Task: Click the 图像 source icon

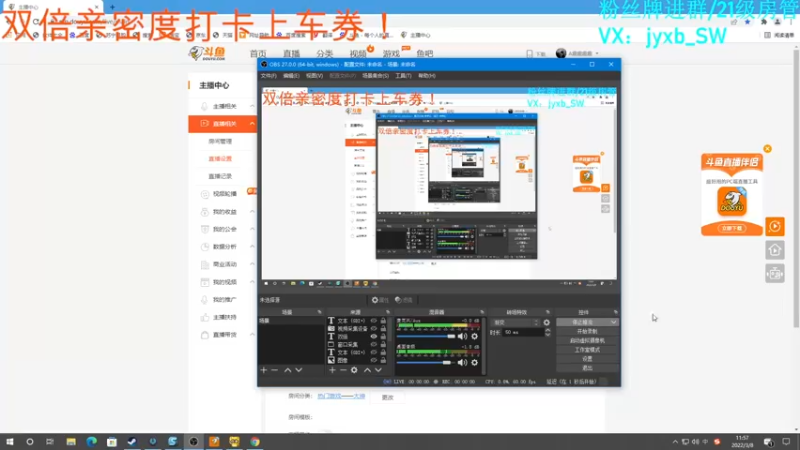Action: tap(331, 360)
